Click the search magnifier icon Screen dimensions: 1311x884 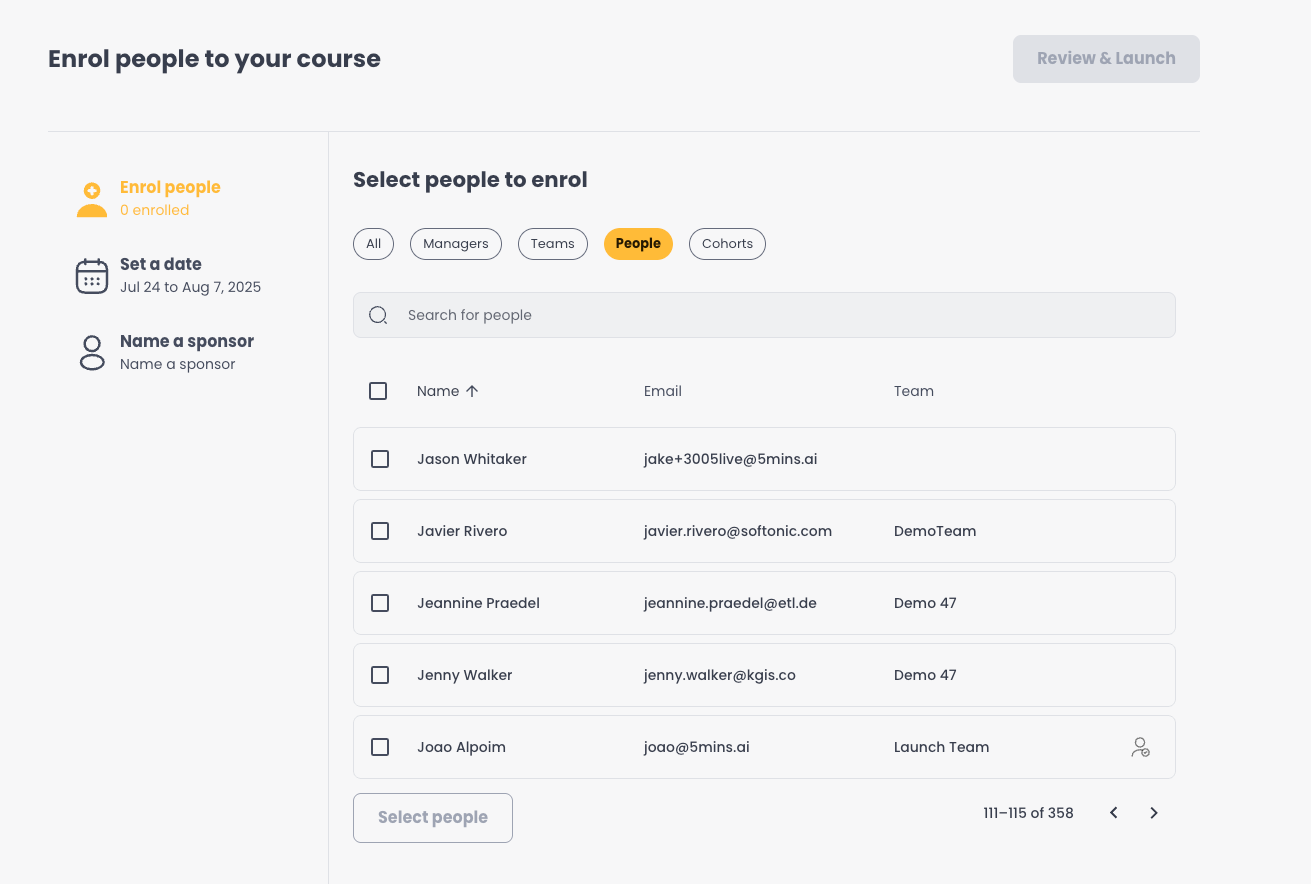(378, 315)
